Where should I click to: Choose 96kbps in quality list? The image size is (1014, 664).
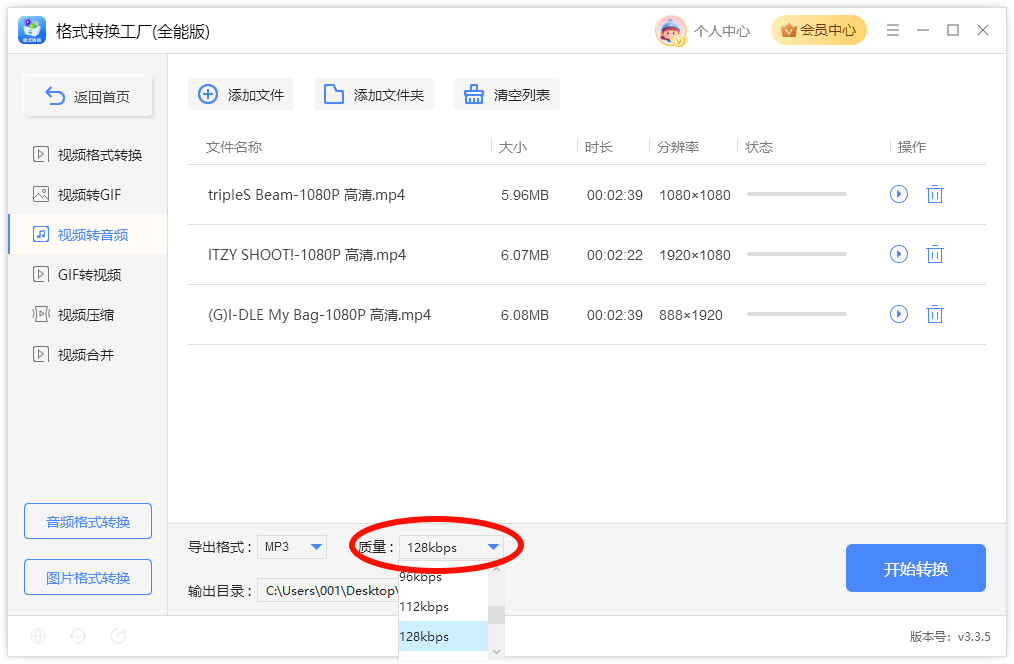pyautogui.click(x=443, y=577)
